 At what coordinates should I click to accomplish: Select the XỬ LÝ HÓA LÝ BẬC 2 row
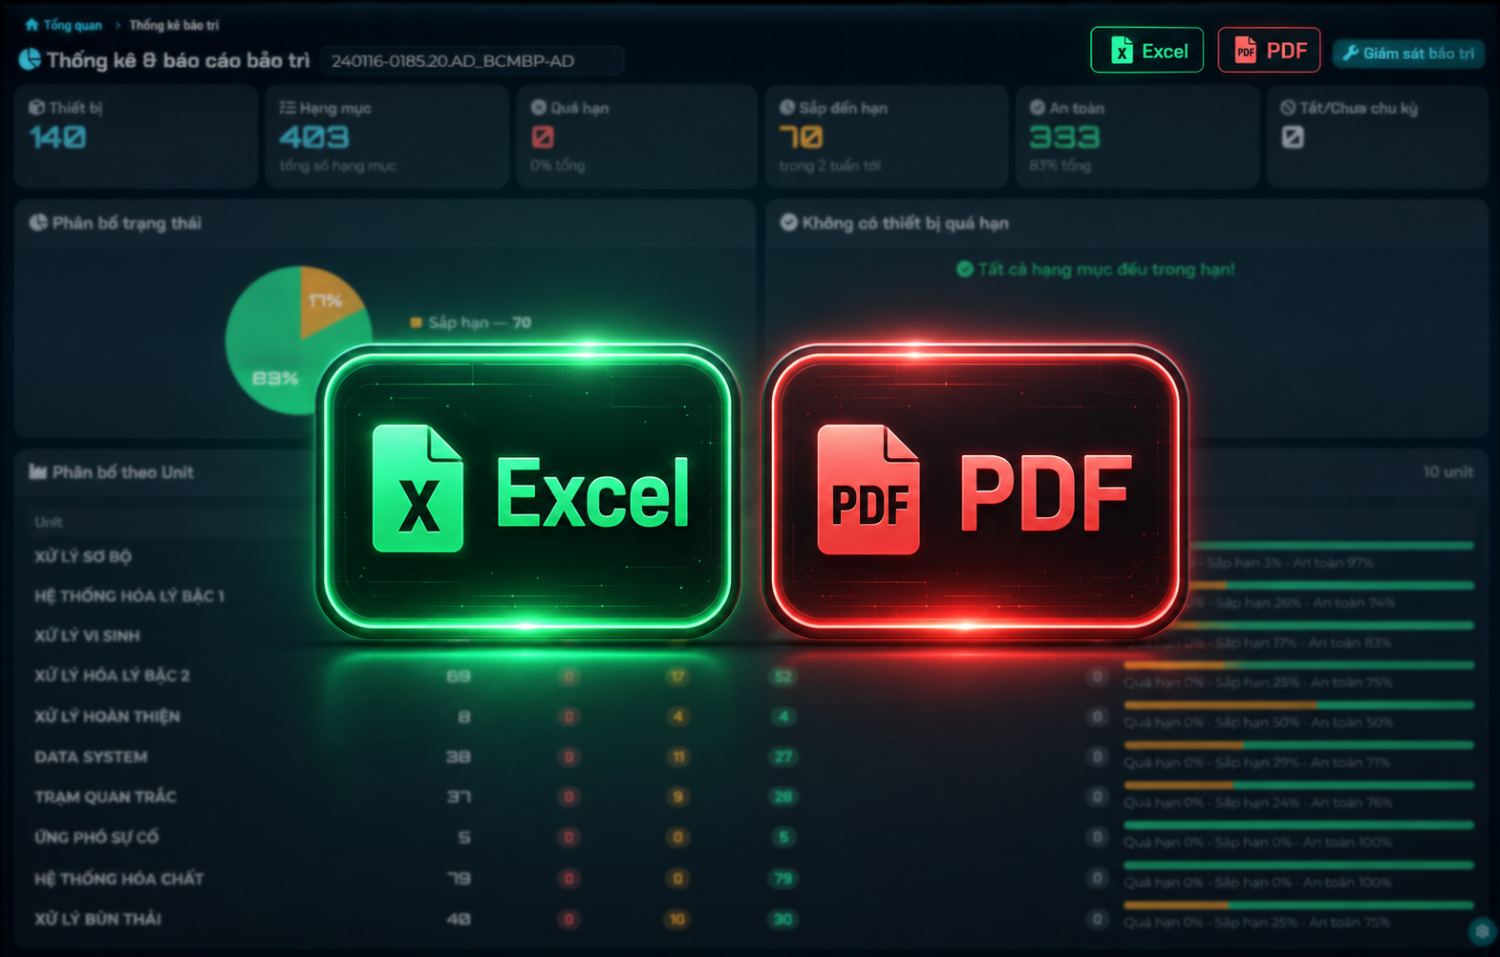(752, 676)
